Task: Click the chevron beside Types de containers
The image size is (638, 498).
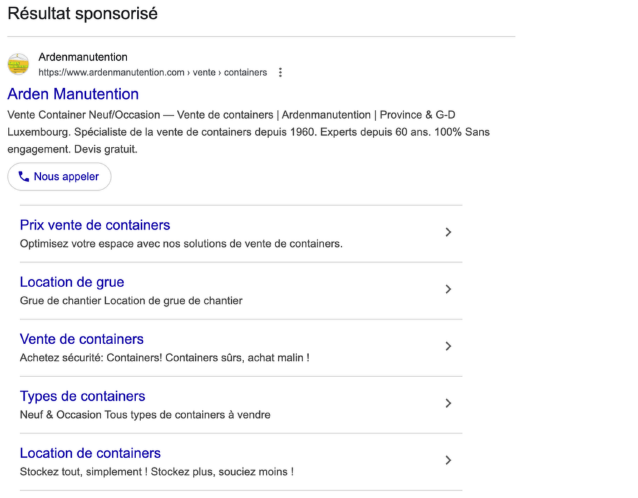Action: (448, 403)
